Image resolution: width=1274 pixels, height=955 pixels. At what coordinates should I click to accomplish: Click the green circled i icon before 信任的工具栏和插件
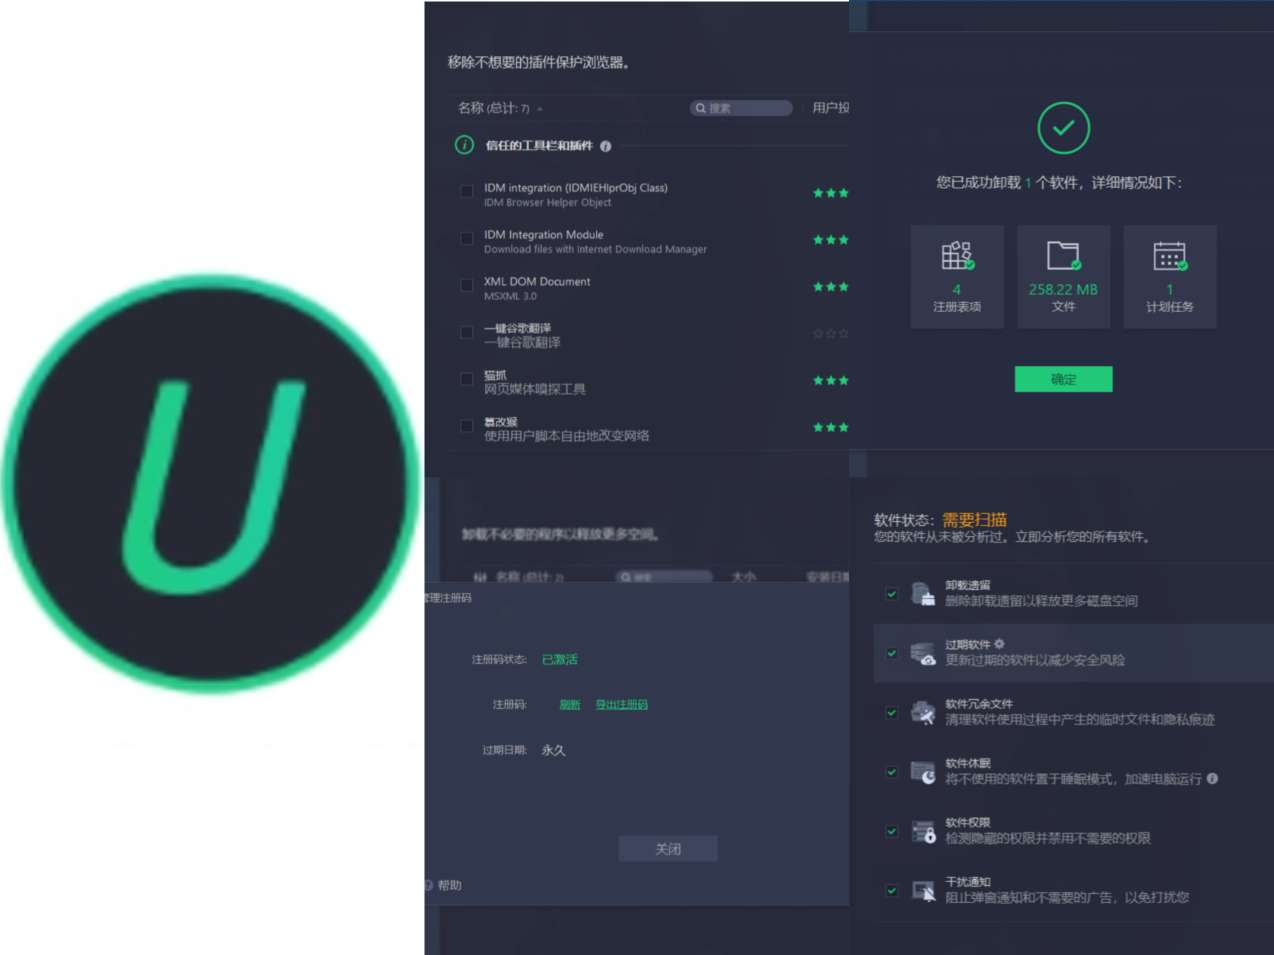click(x=464, y=145)
